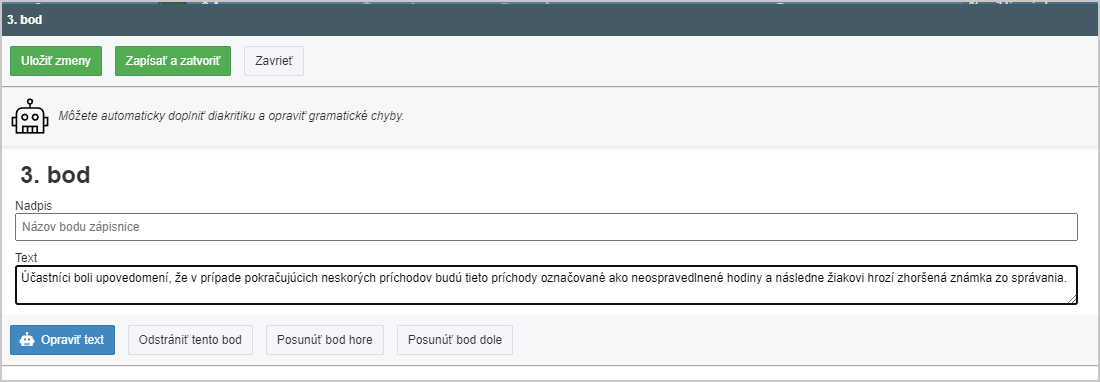Image resolution: width=1100 pixels, height=382 pixels.
Task: Click the large robot icon in info bar
Action: click(x=29, y=116)
